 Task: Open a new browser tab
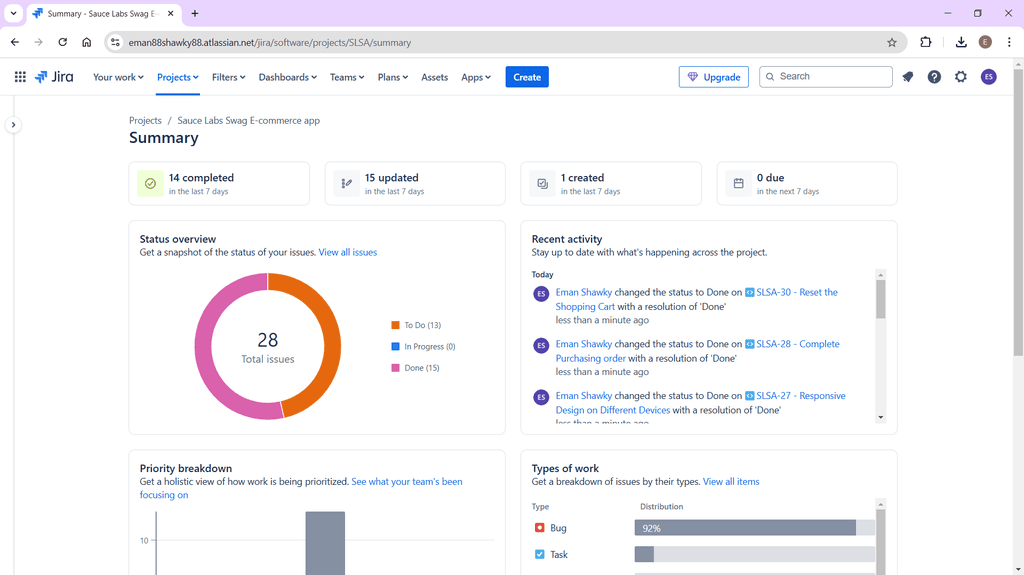pos(195,13)
